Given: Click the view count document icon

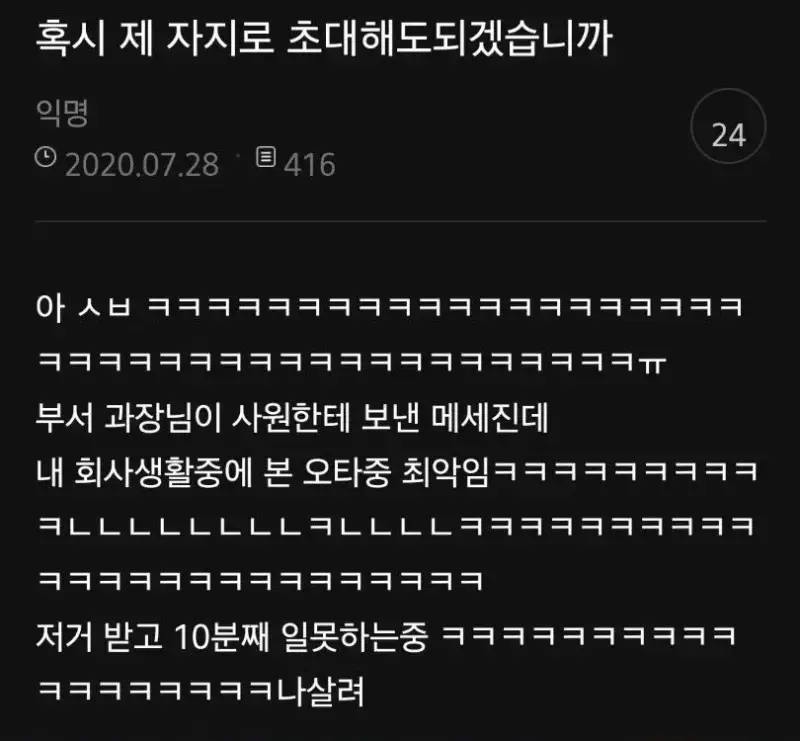Looking at the screenshot, I should coord(265,157).
